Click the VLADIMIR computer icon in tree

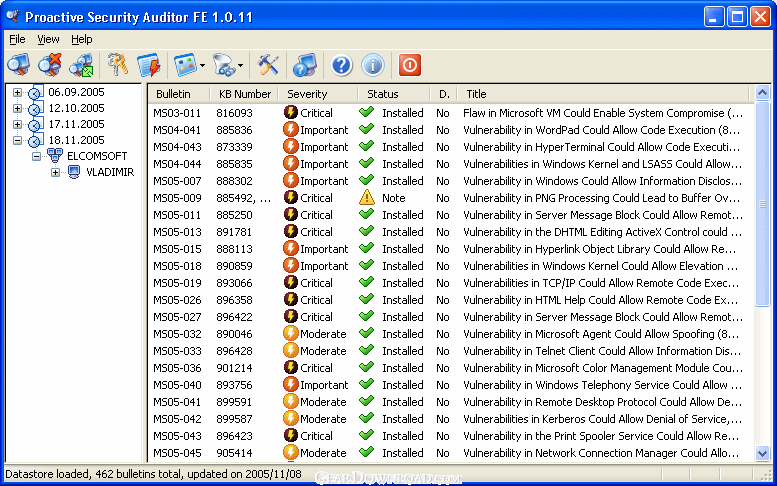(74, 172)
